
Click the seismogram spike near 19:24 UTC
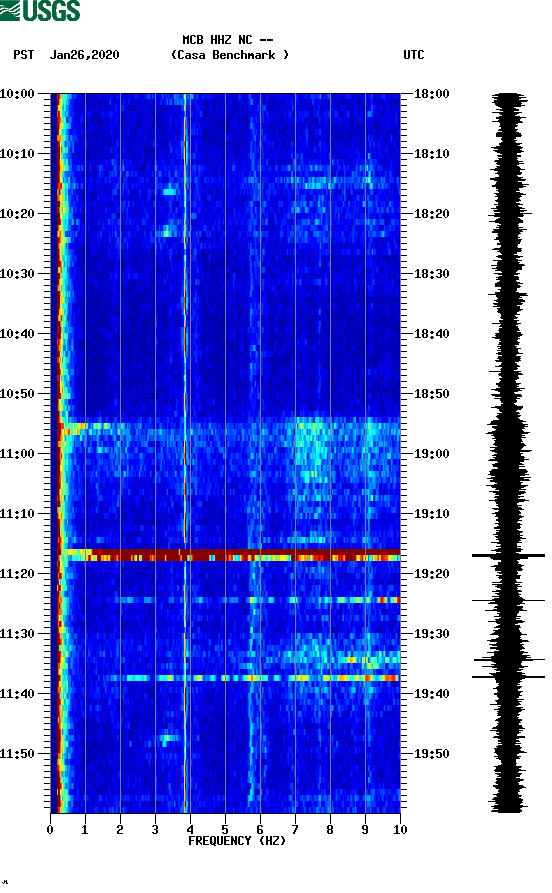508,600
